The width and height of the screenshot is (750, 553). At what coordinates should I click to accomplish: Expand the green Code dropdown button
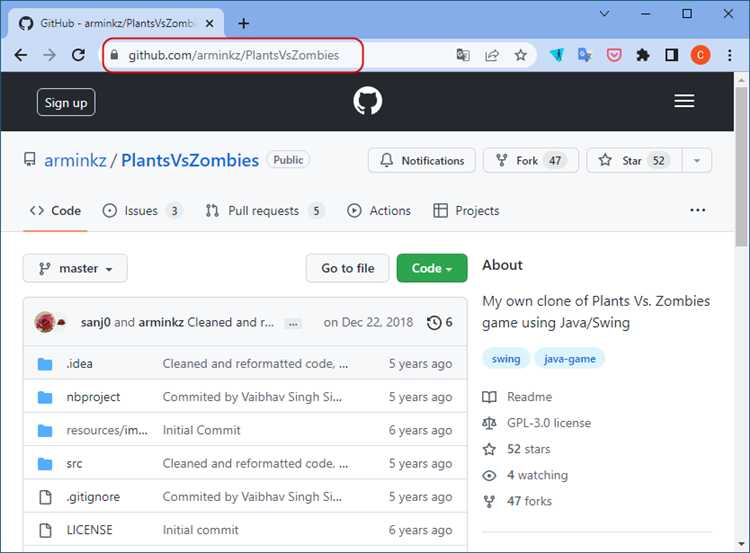pyautogui.click(x=432, y=268)
